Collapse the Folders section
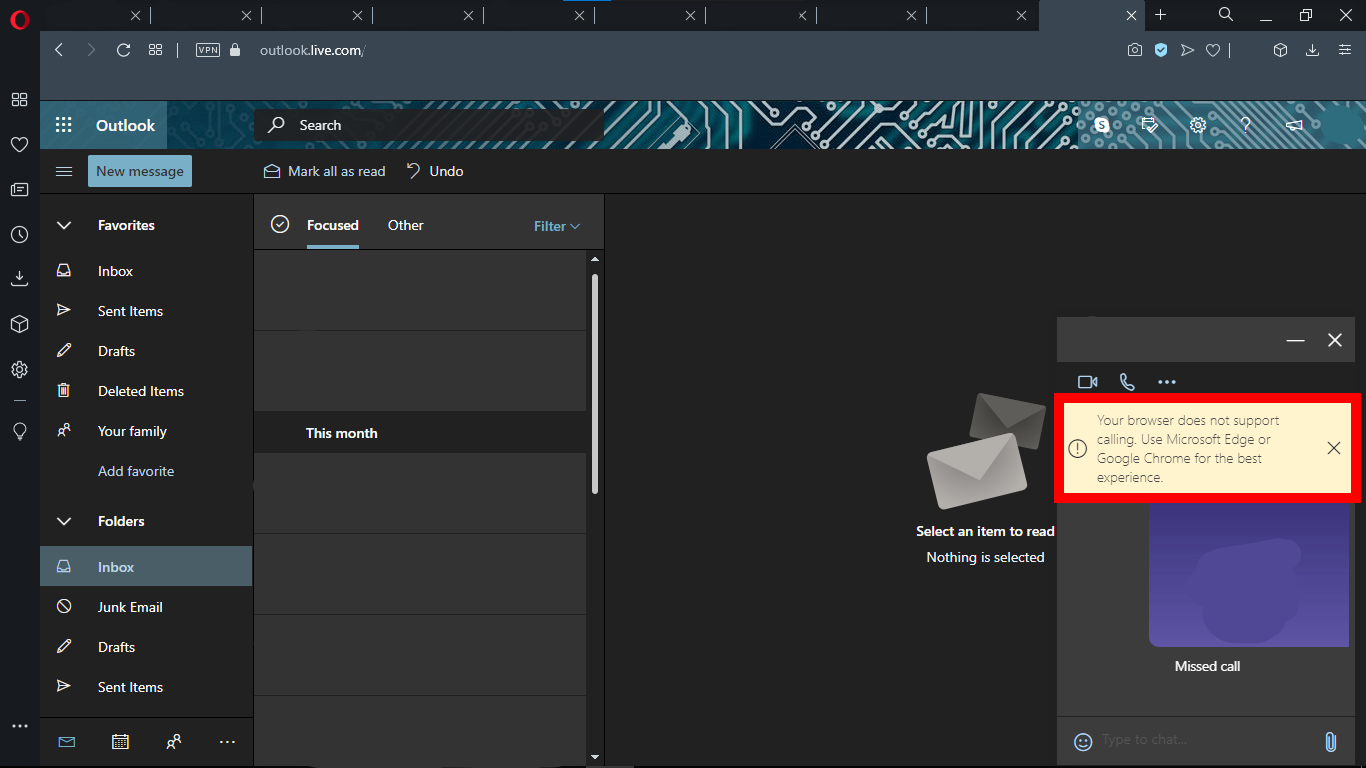The image size is (1366, 768). (x=64, y=521)
